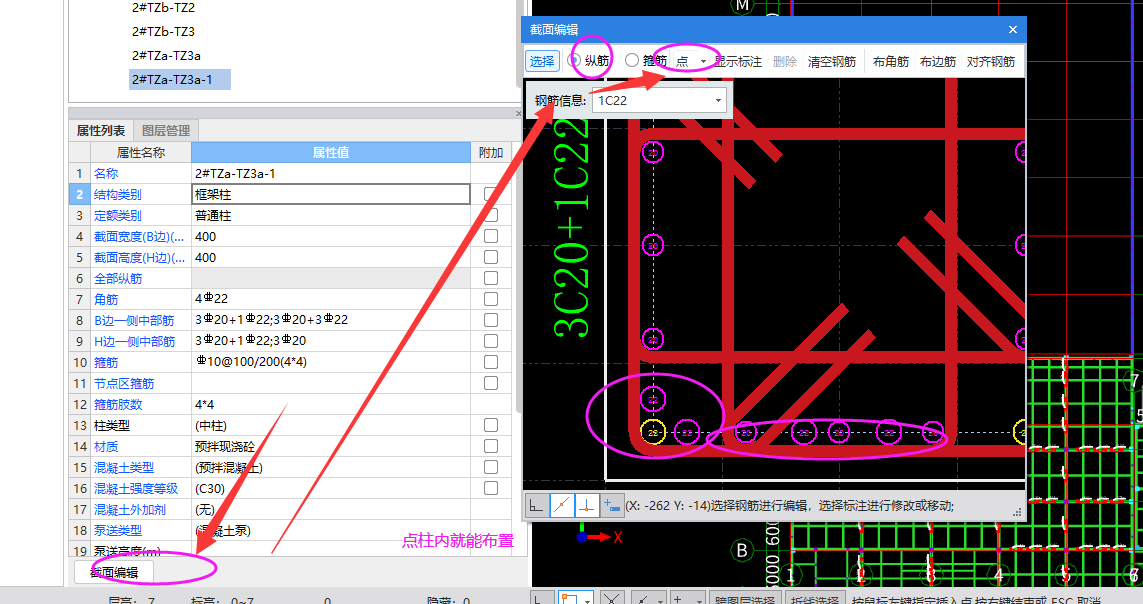The height and width of the screenshot is (604, 1143).
Task: Check the 附加 box for 柱类型
Action: [491, 425]
